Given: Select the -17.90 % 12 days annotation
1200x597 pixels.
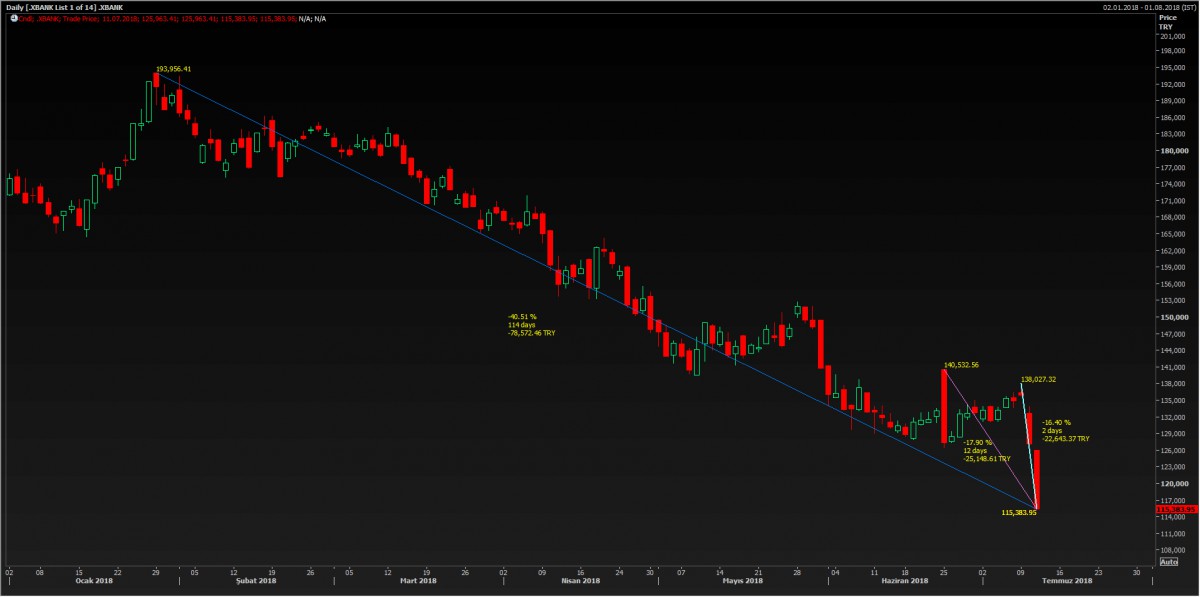Looking at the screenshot, I should coord(986,450).
